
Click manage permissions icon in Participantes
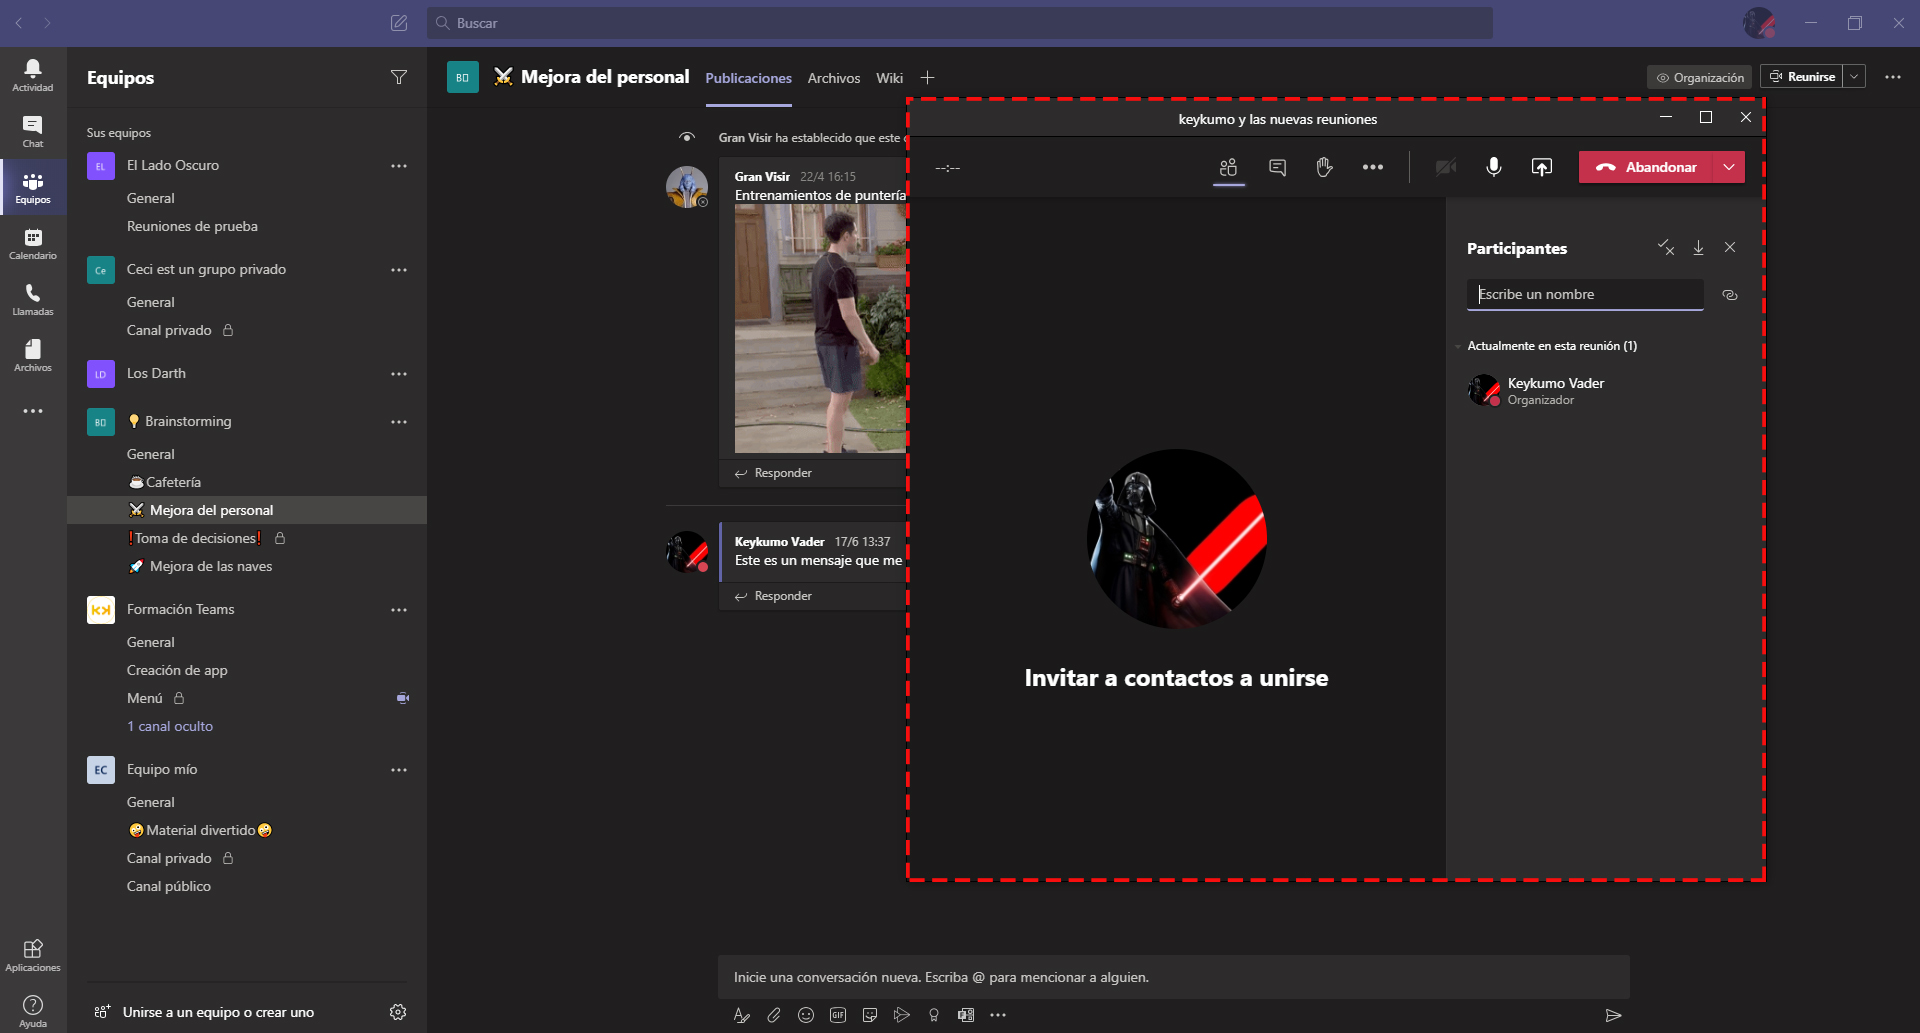(x=1666, y=247)
